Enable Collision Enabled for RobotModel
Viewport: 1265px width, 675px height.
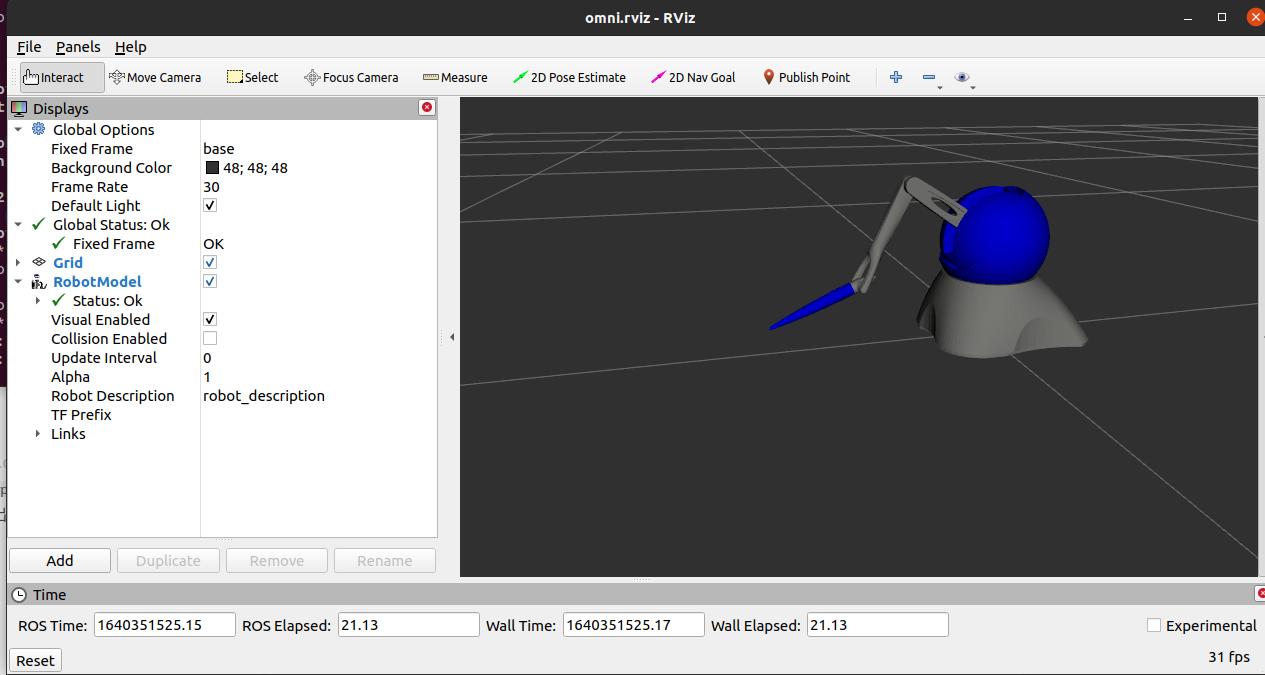click(x=209, y=338)
